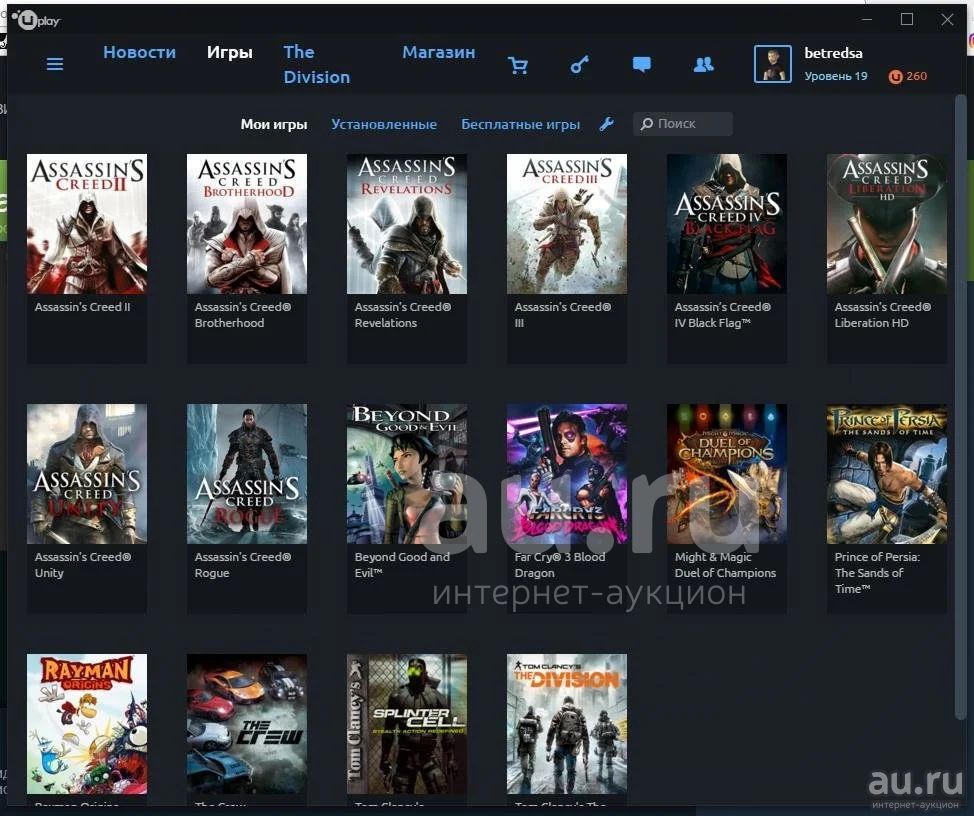Open The Crew game cover
This screenshot has width=974, height=816.
pos(247,723)
